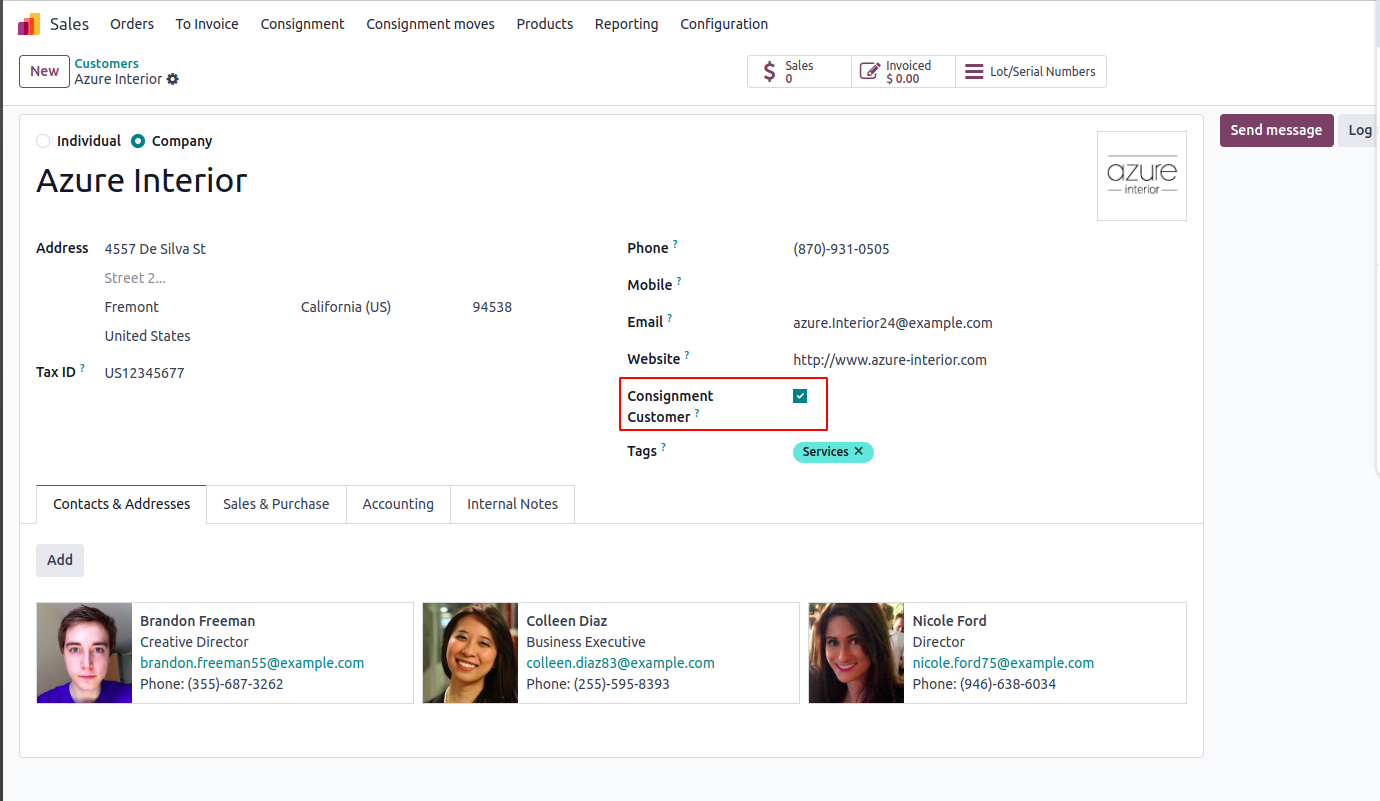This screenshot has height=801, width=1380.
Task: Open the Products menu
Action: [x=545, y=24]
